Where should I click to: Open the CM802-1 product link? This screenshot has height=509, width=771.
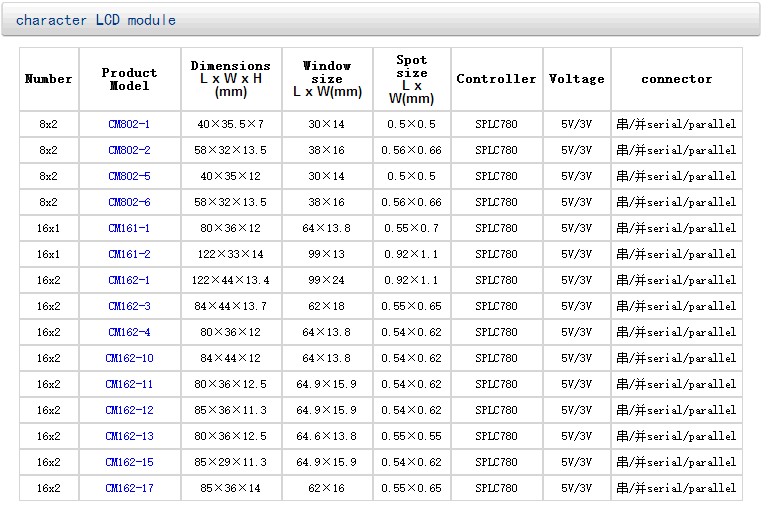[x=129, y=124]
